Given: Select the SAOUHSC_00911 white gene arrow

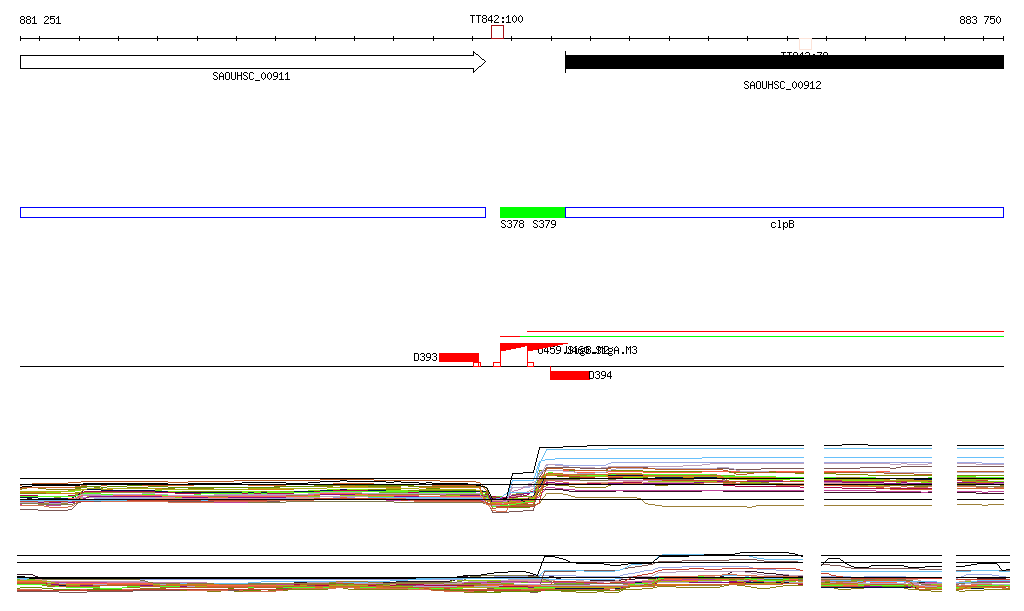Looking at the screenshot, I should click(x=252, y=62).
